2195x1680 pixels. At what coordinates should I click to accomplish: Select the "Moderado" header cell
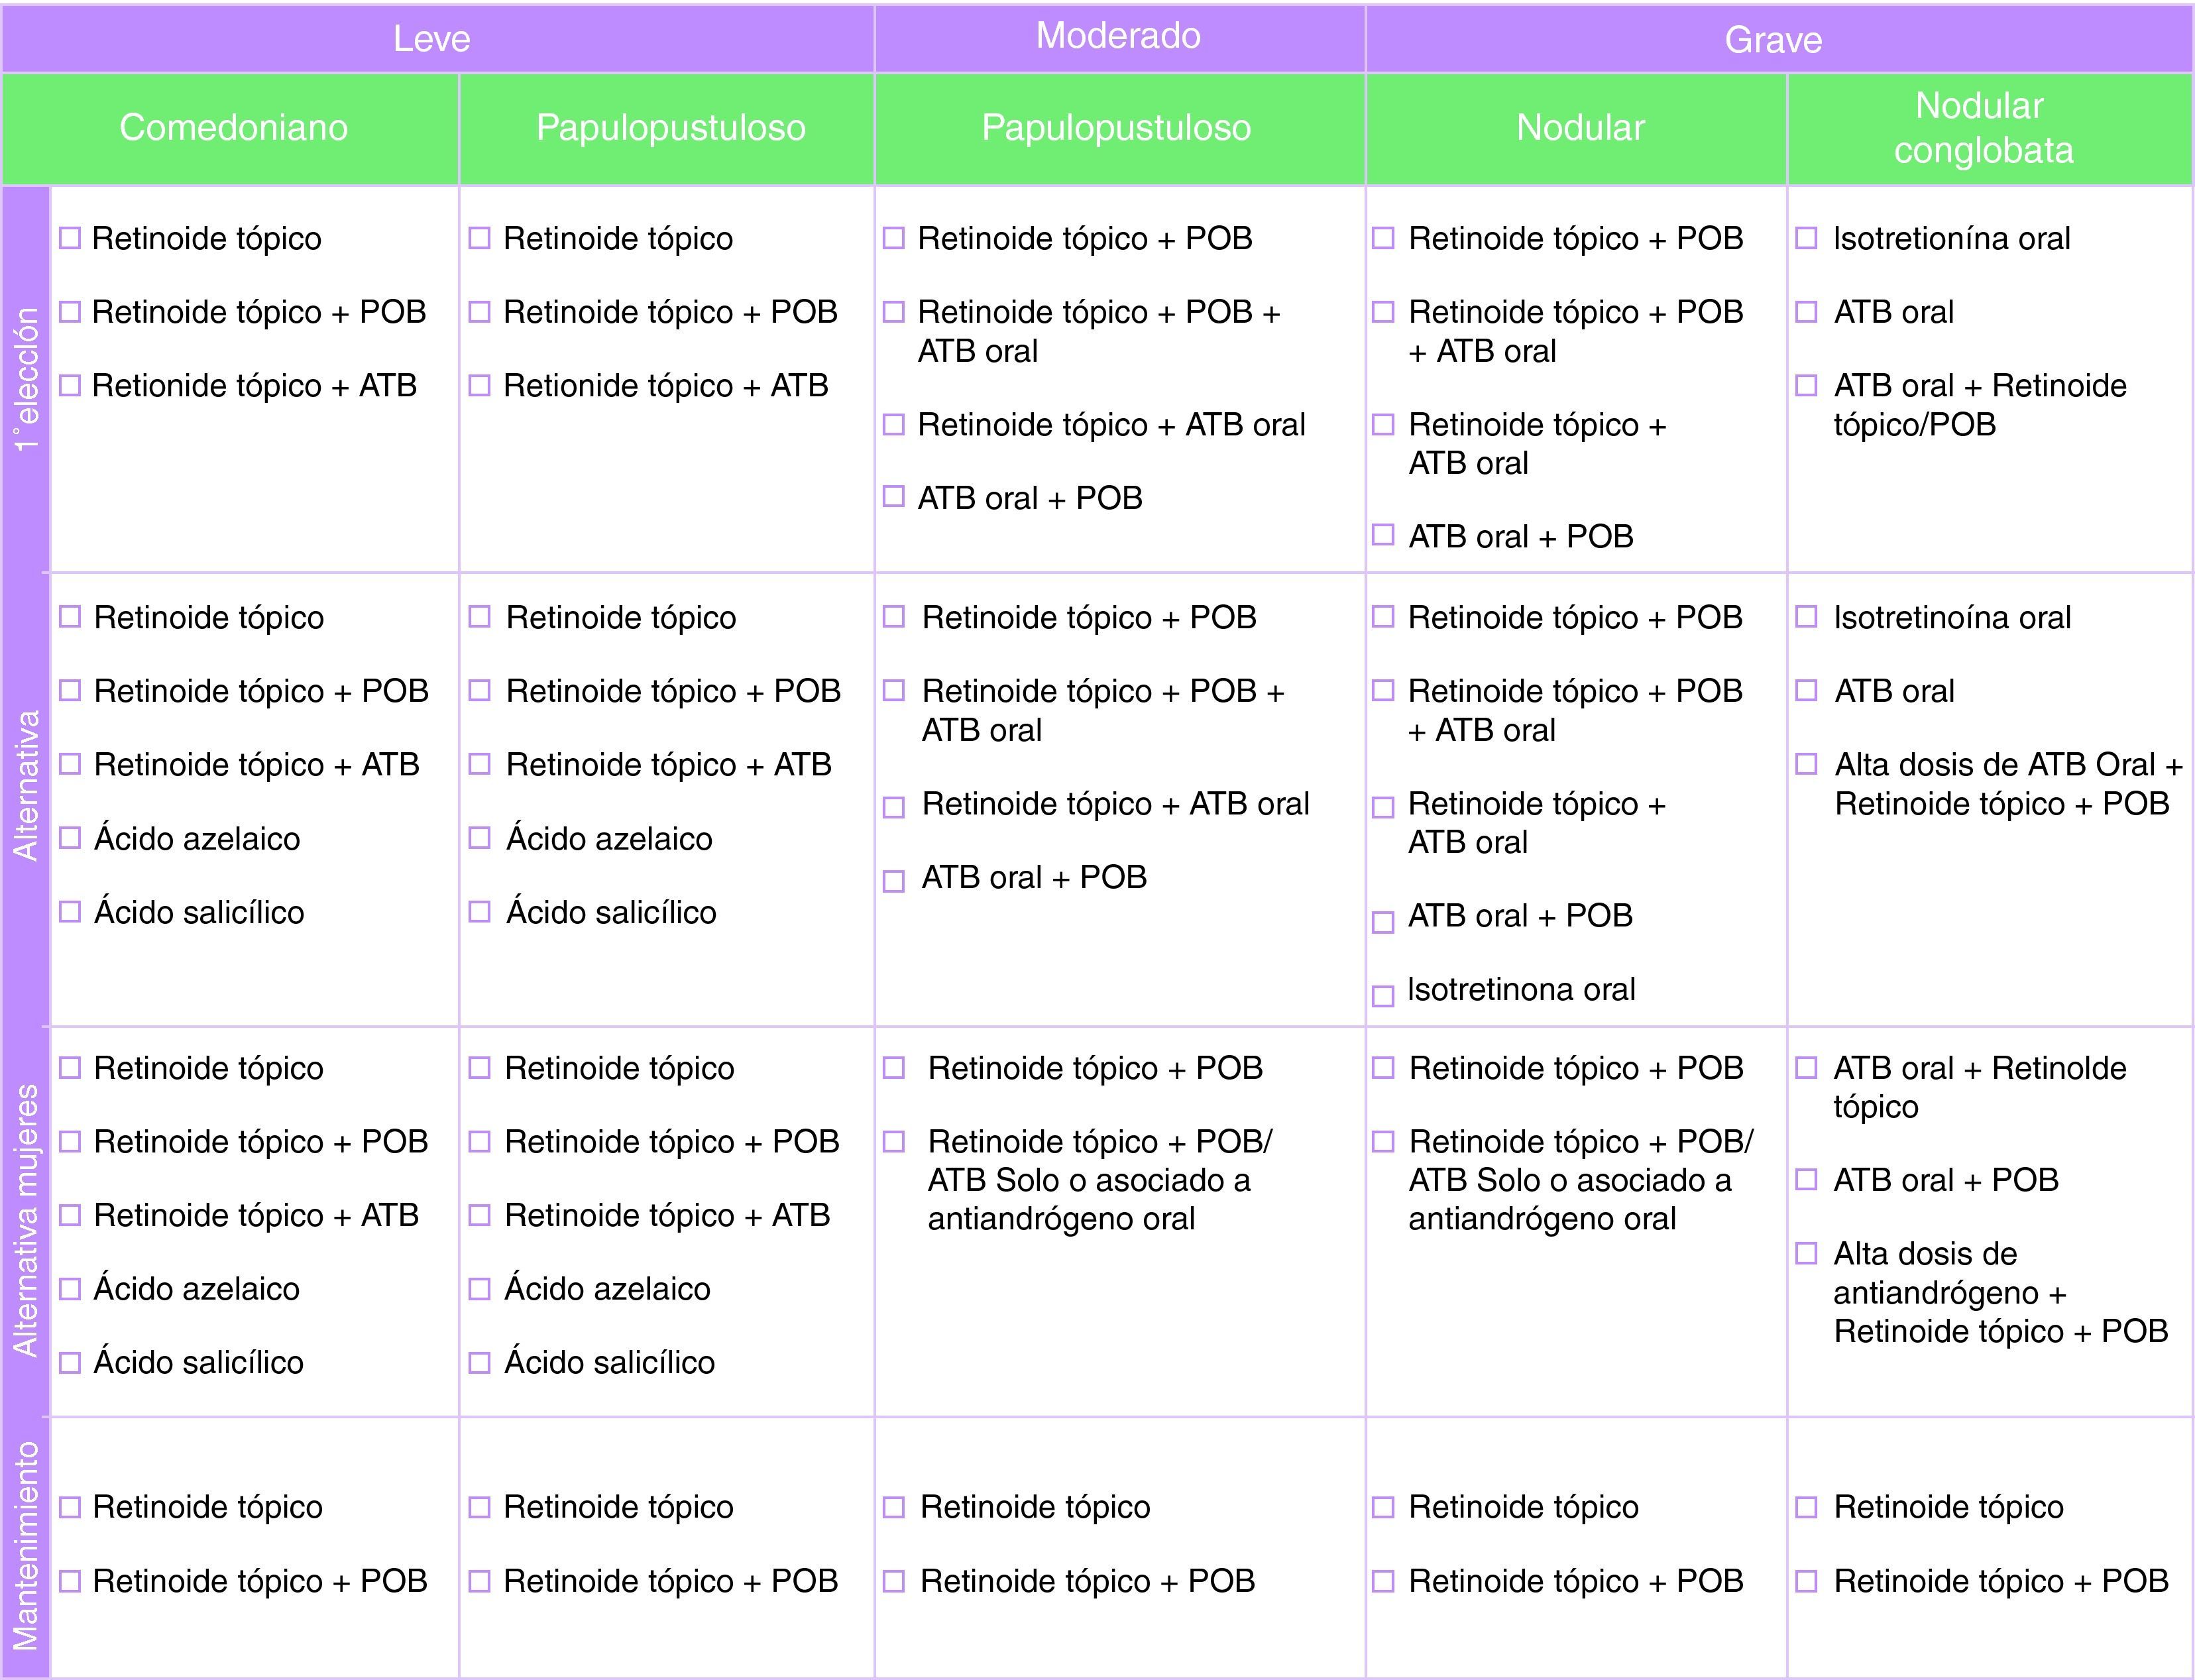tap(1118, 37)
